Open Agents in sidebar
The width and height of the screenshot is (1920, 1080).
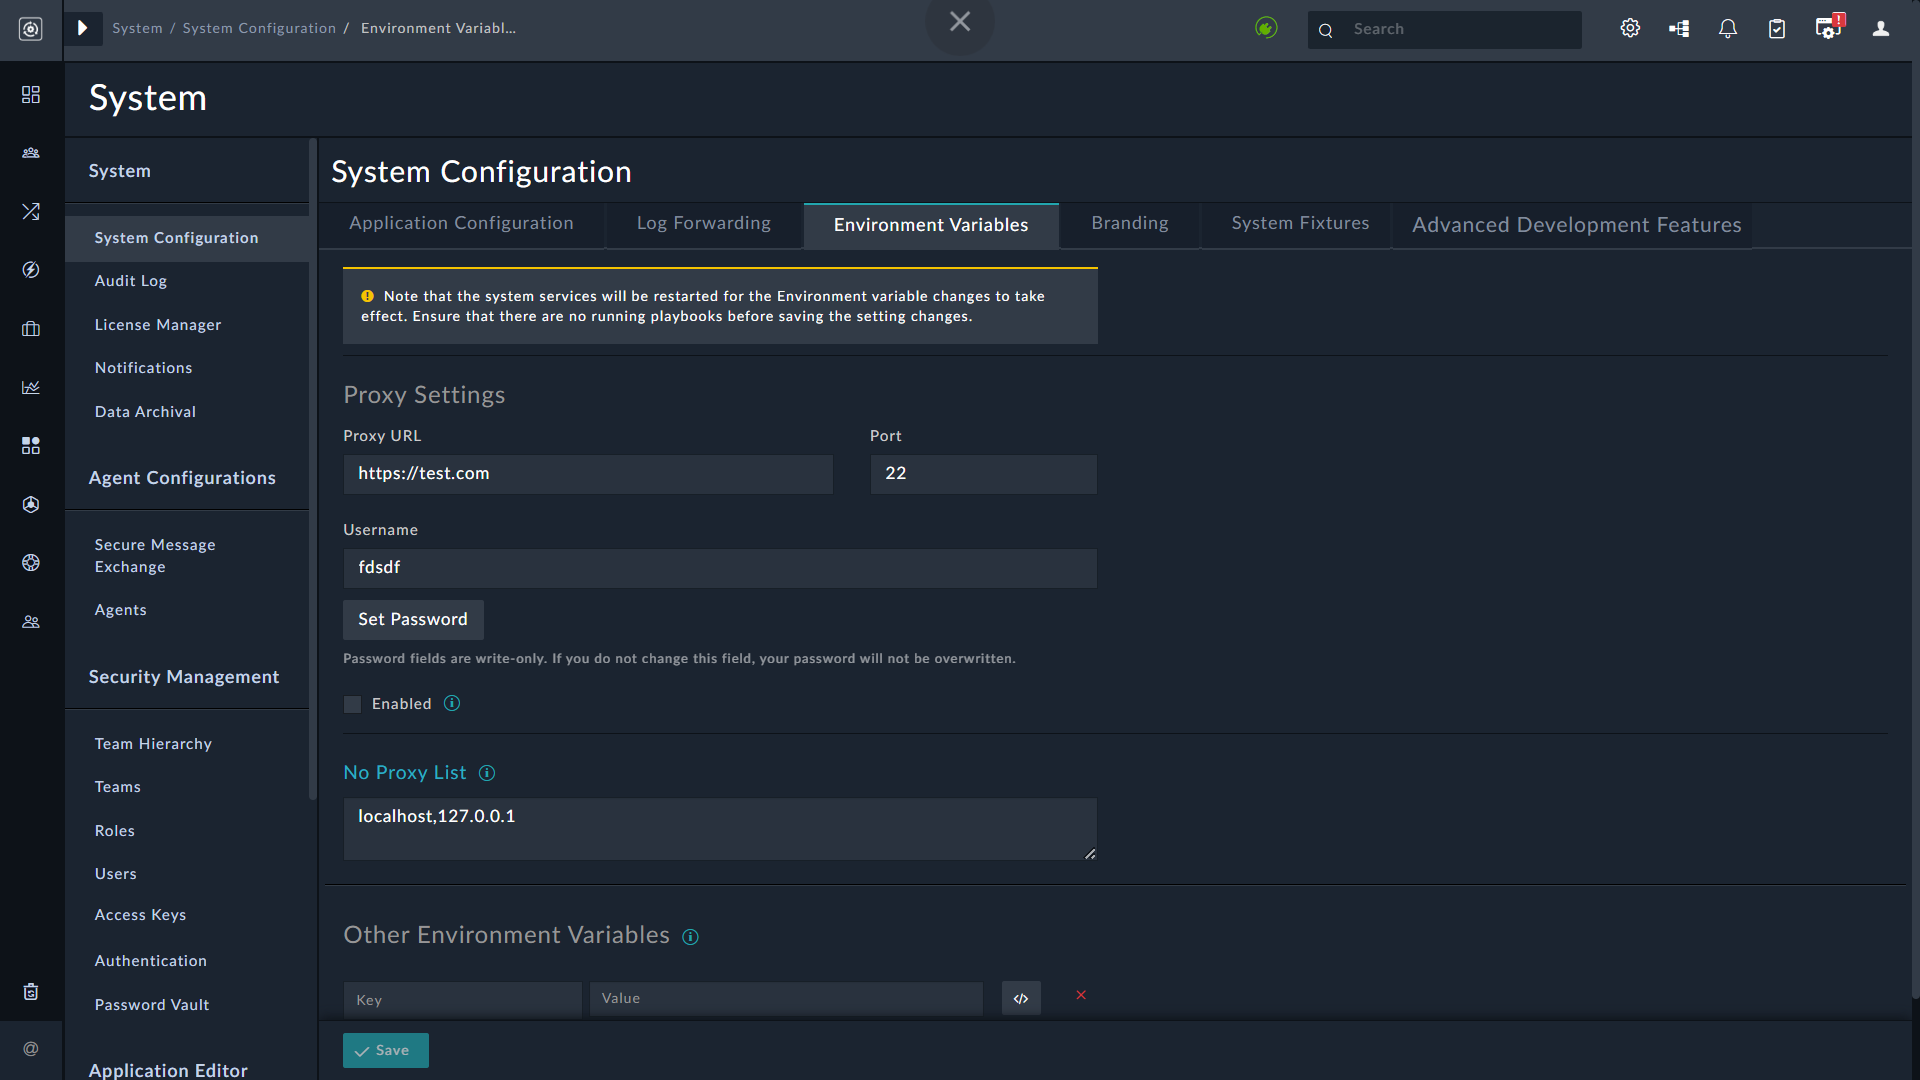121,610
